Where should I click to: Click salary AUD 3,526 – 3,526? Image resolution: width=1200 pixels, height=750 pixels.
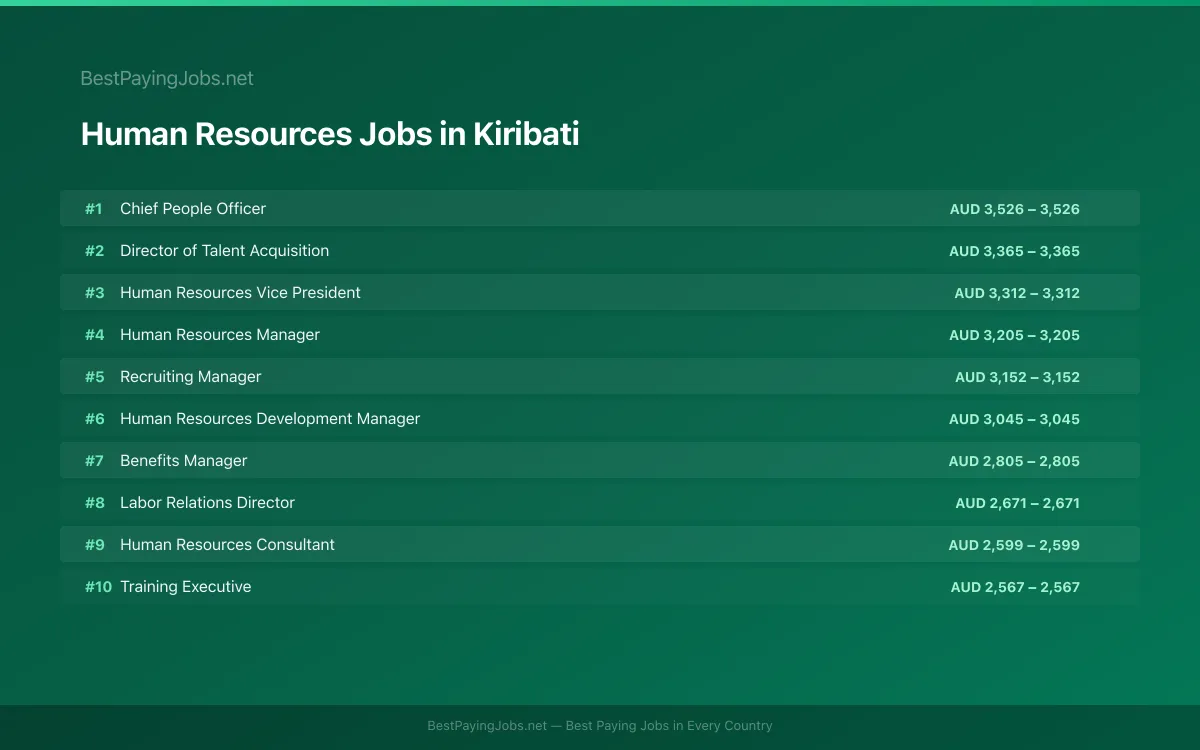(1015, 209)
